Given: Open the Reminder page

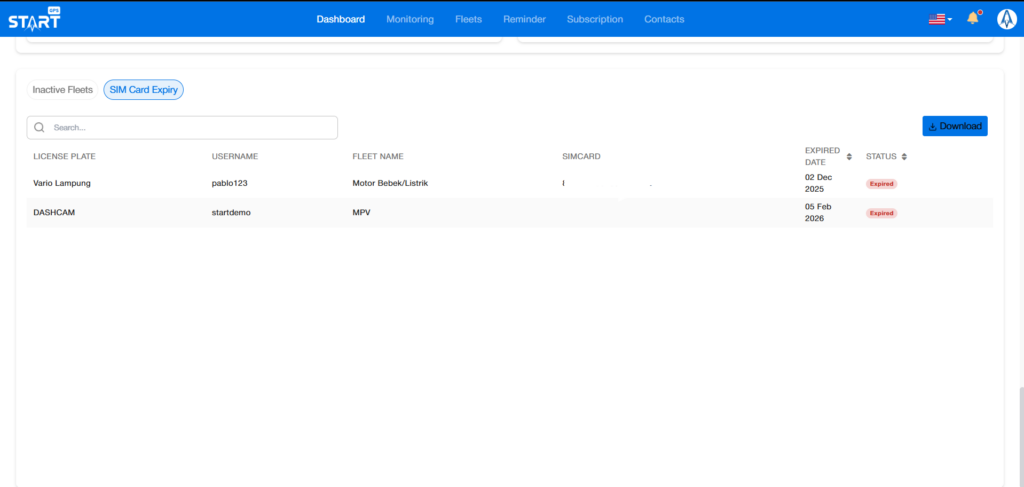Looking at the screenshot, I should pos(524,19).
